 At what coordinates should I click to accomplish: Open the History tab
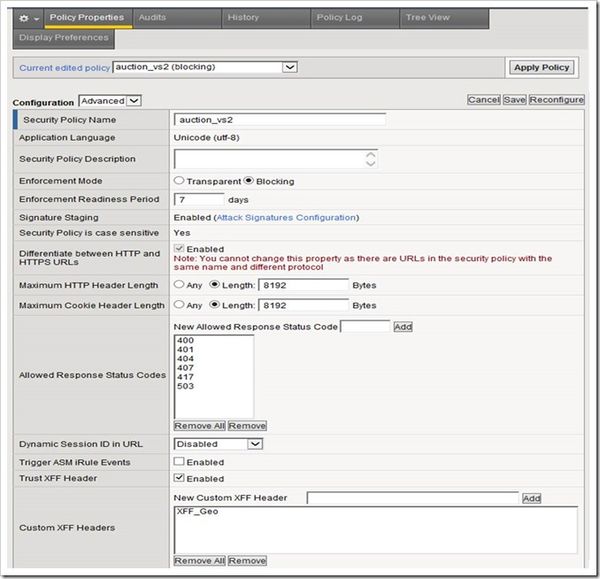[x=266, y=18]
